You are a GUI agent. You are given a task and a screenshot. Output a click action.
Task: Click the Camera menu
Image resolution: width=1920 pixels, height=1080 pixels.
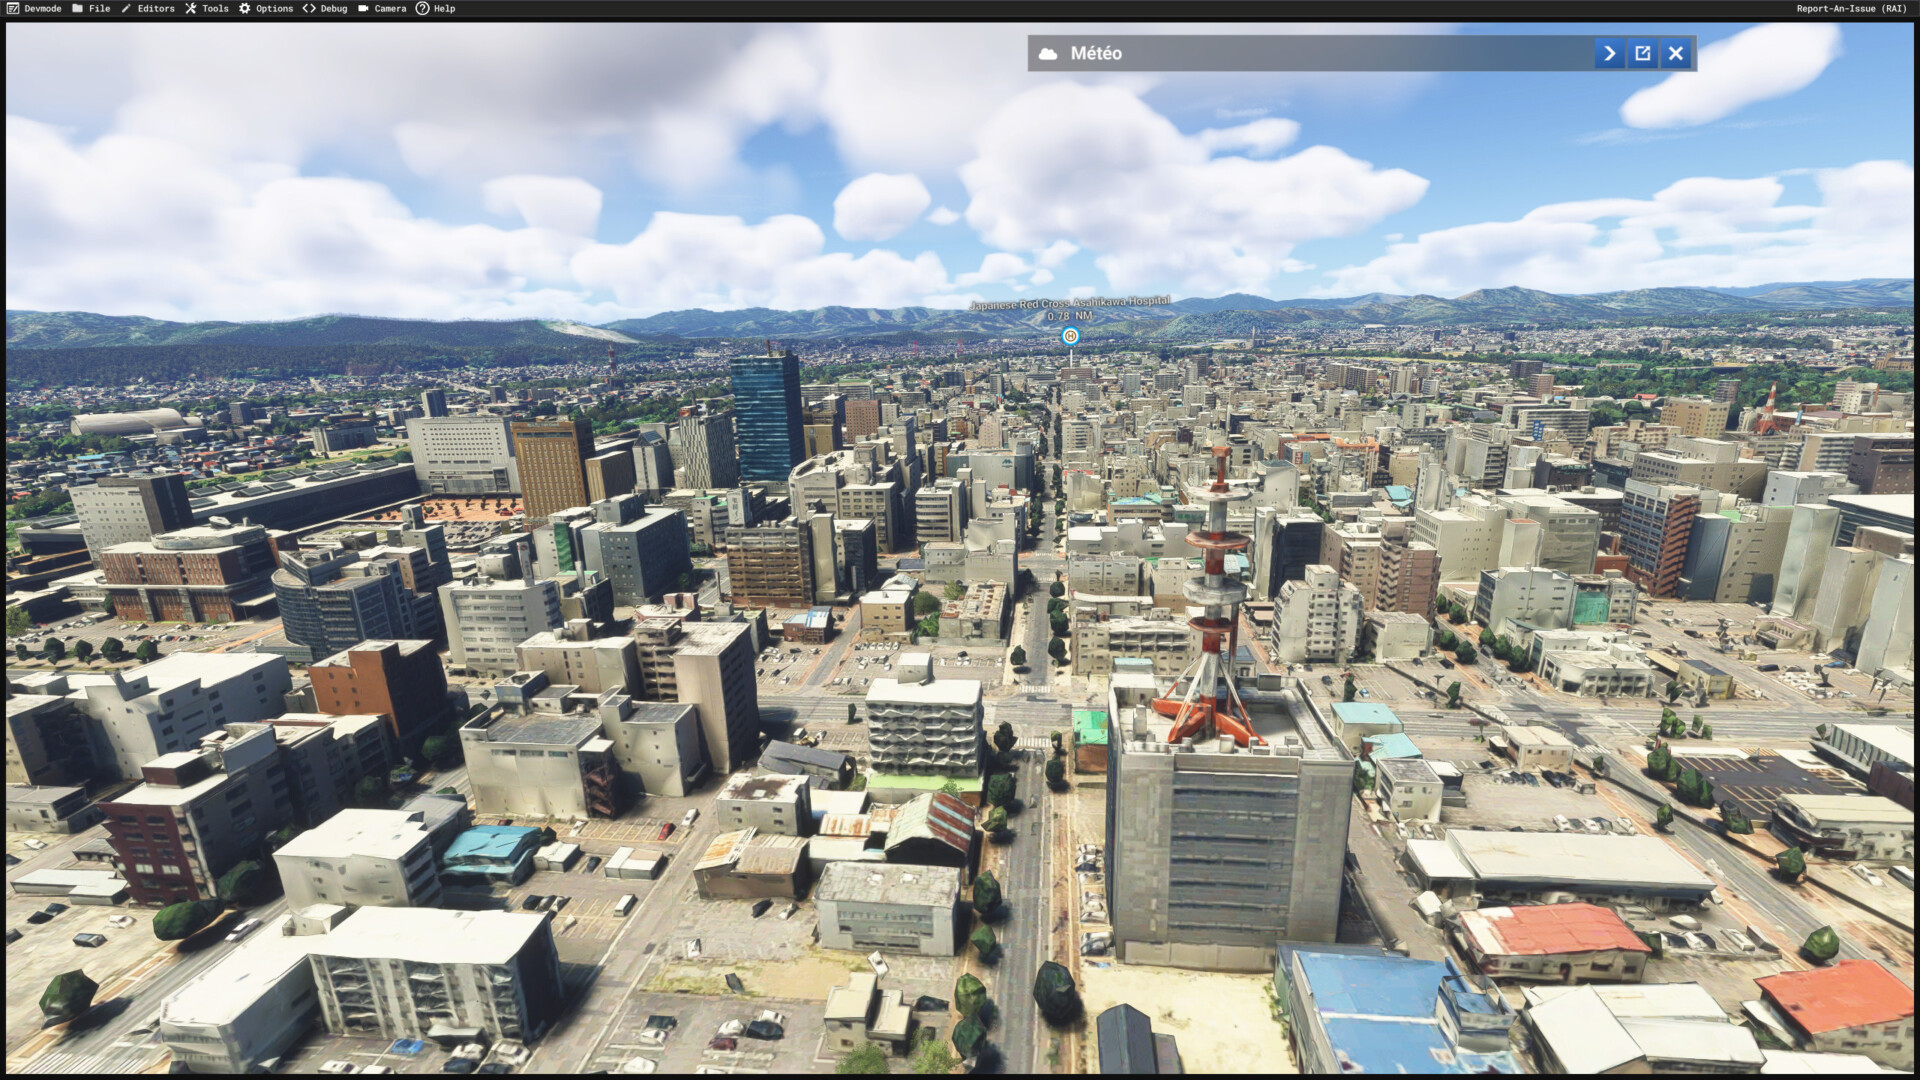pyautogui.click(x=390, y=8)
